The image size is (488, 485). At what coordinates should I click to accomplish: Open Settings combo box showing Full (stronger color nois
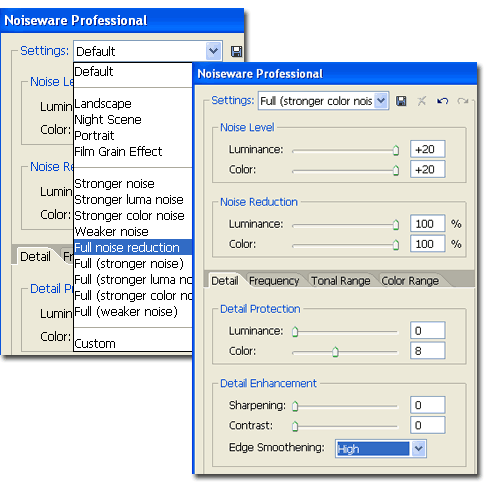point(323,101)
